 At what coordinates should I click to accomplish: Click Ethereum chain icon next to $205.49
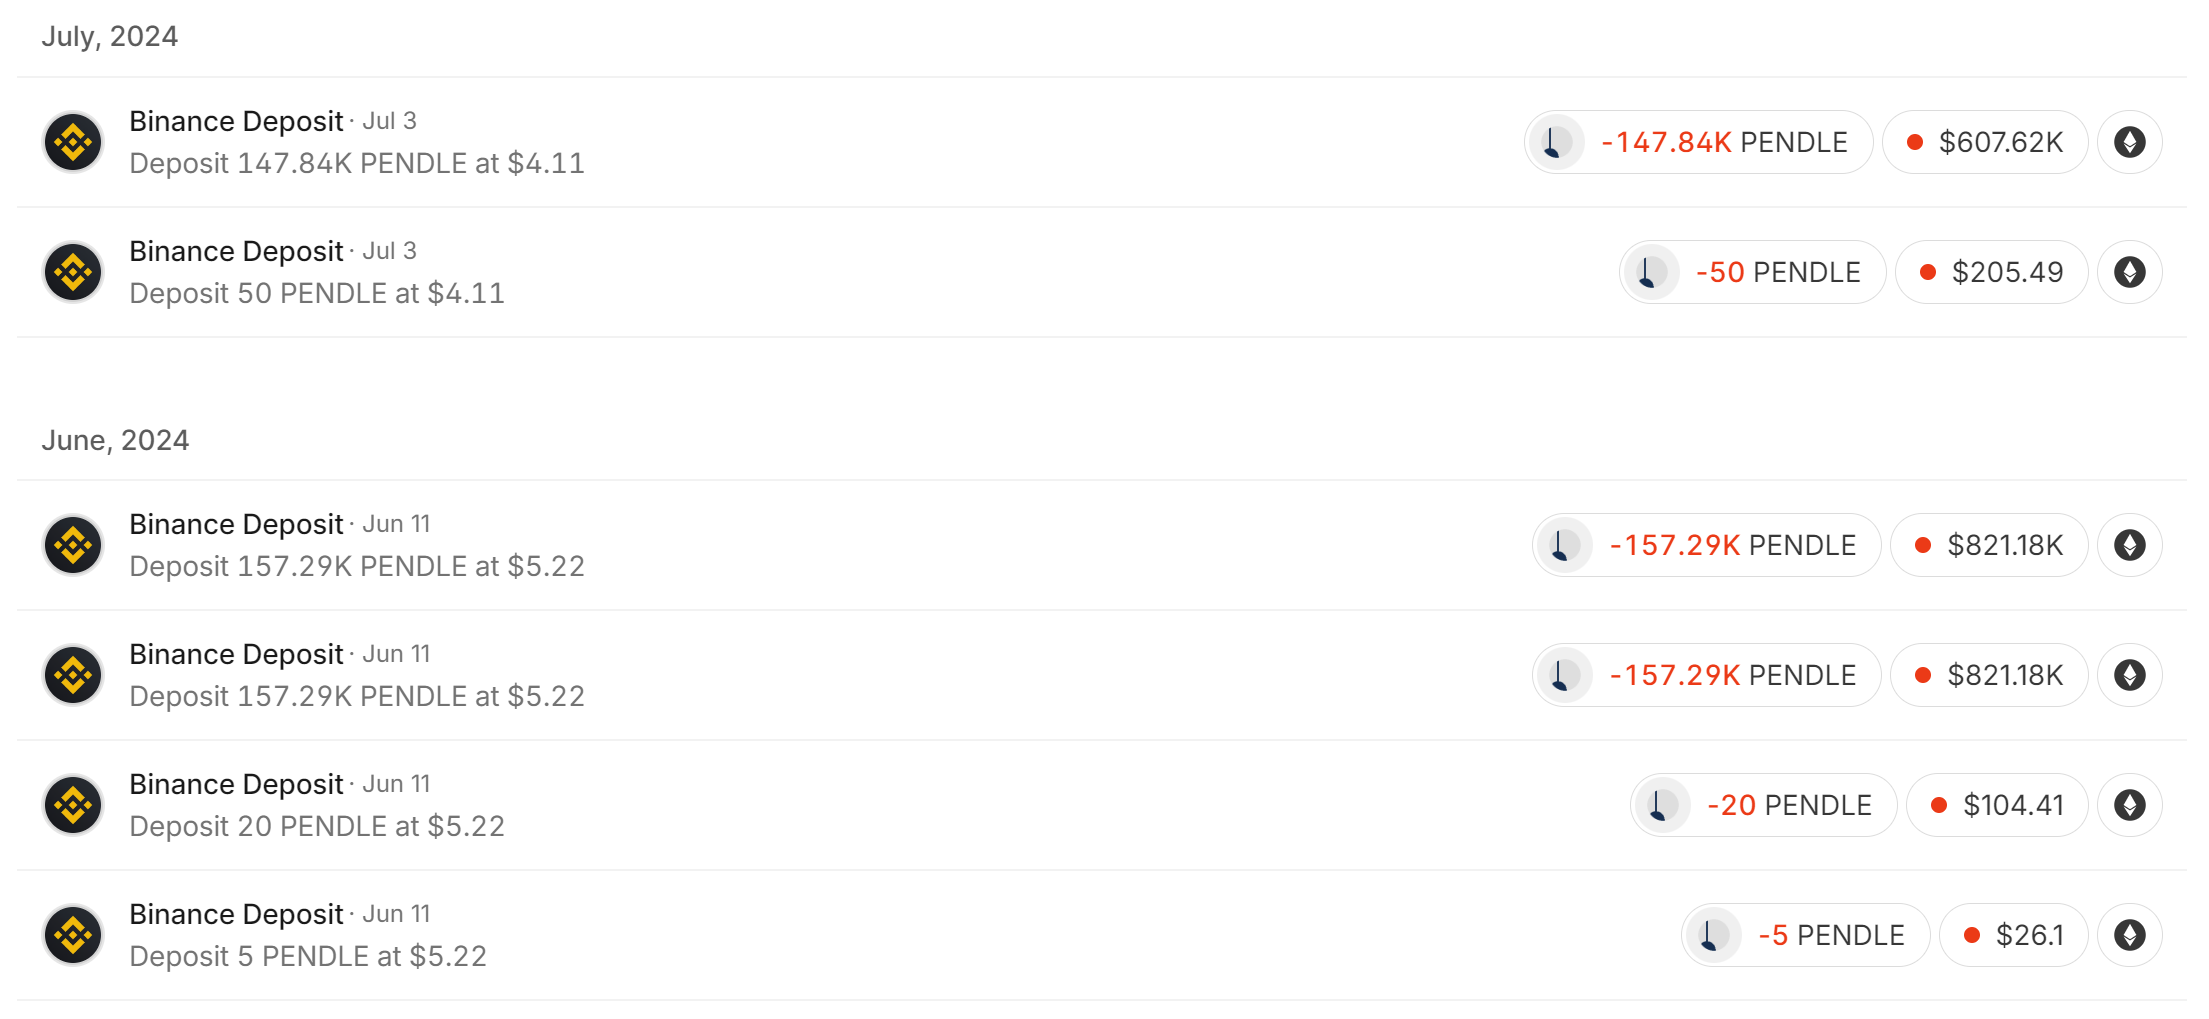pyautogui.click(x=2129, y=272)
